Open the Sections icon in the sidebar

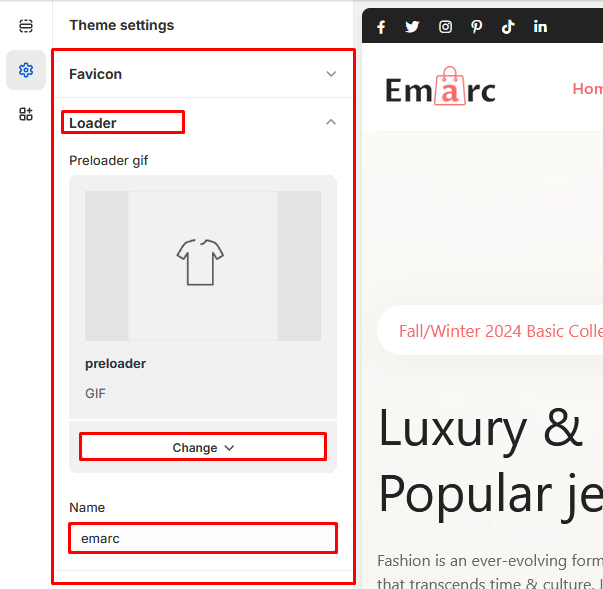[26, 26]
